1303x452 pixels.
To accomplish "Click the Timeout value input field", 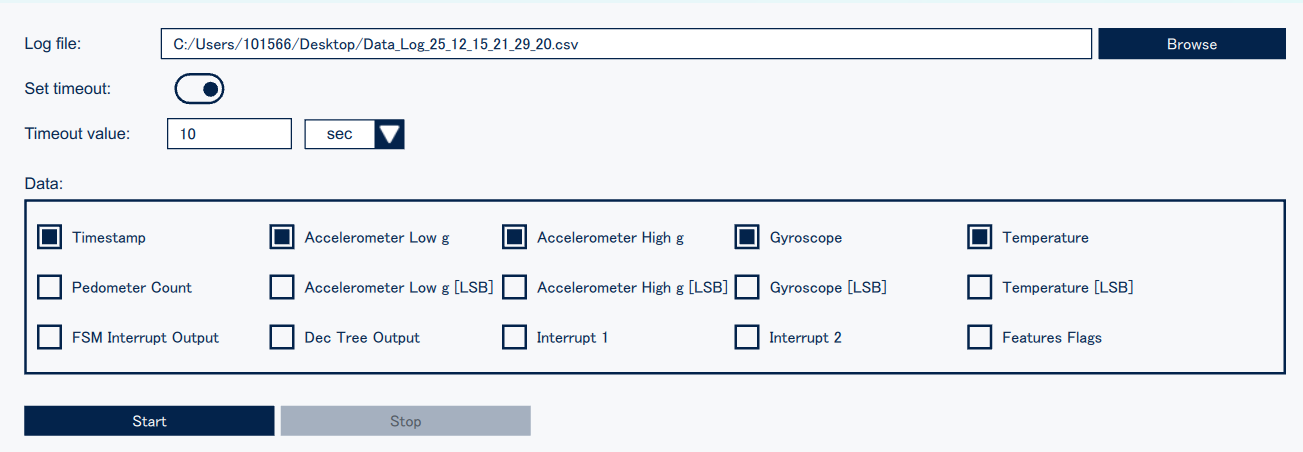I will point(229,134).
